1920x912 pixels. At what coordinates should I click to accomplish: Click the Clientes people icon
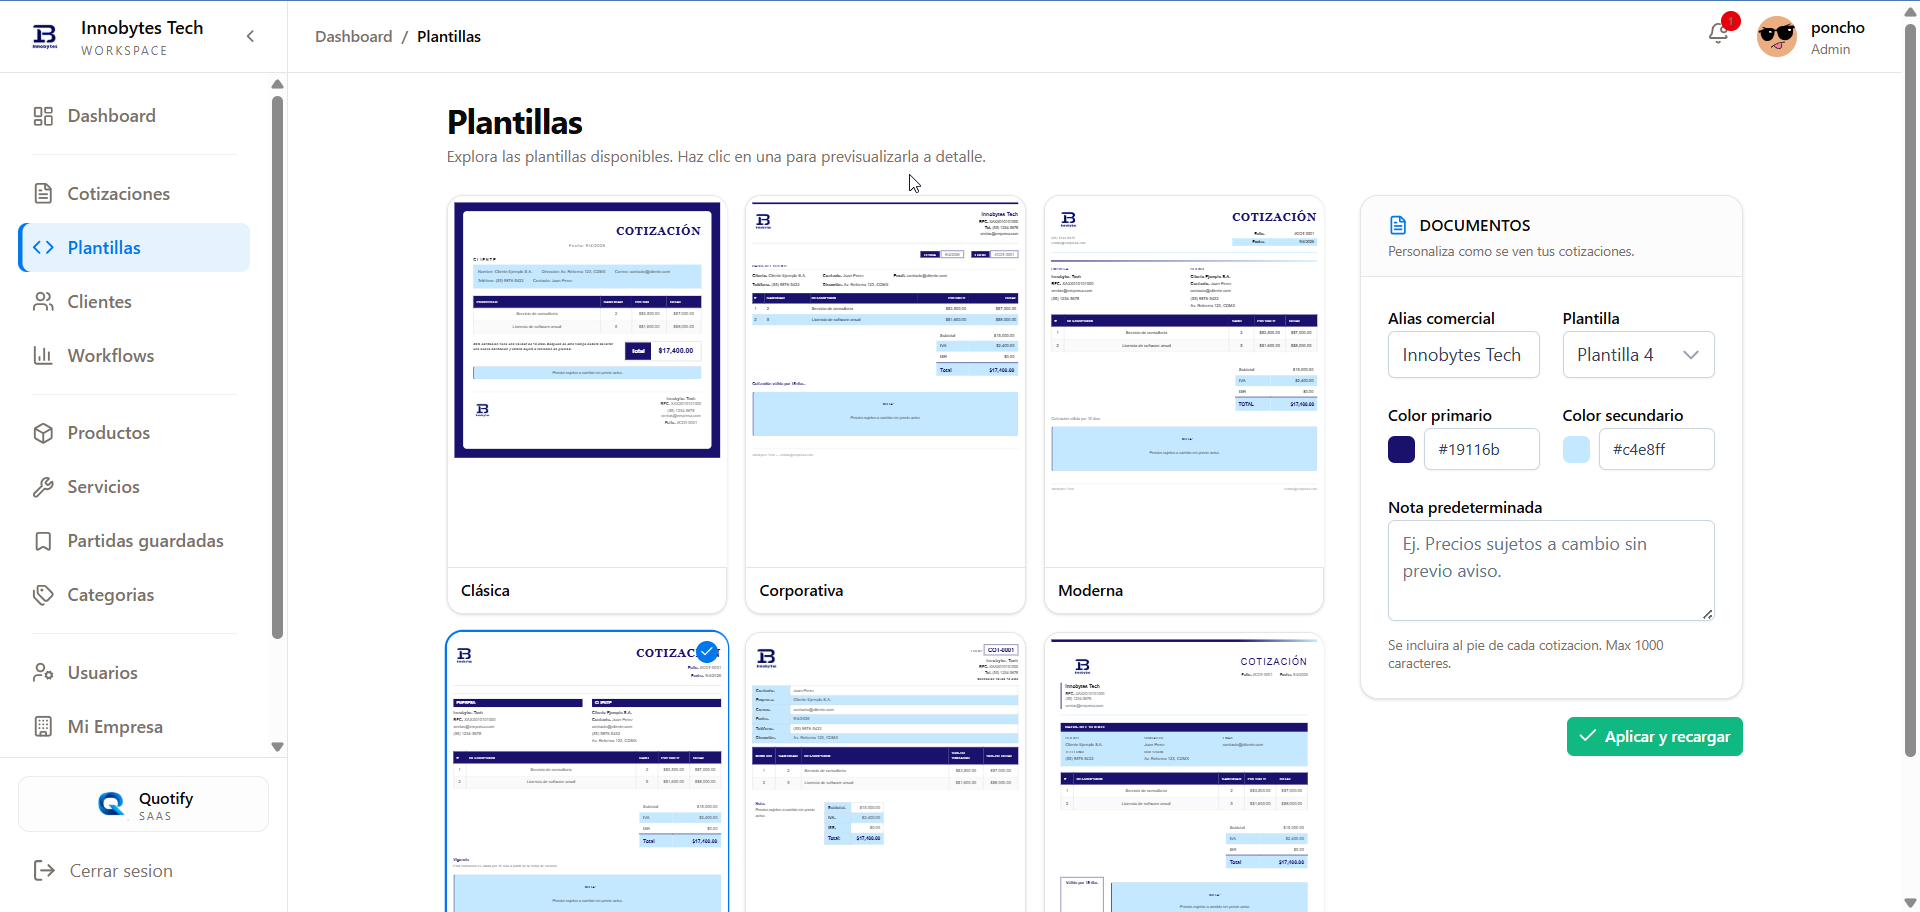click(x=43, y=302)
